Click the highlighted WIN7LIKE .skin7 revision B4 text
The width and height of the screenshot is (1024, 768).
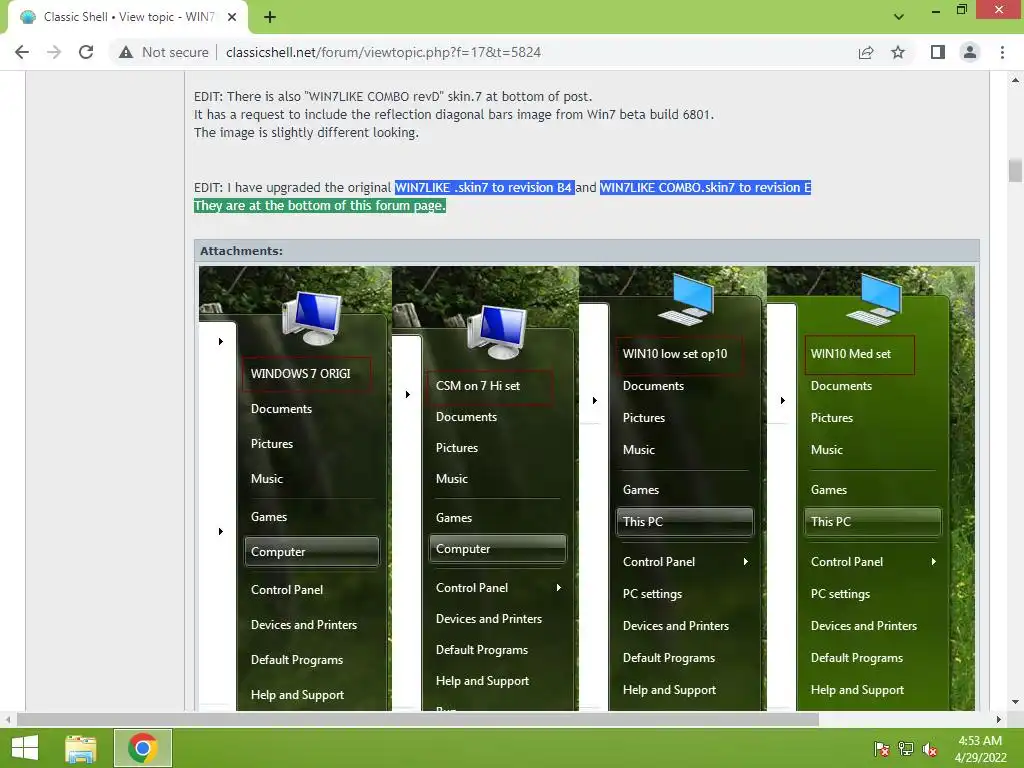(484, 187)
